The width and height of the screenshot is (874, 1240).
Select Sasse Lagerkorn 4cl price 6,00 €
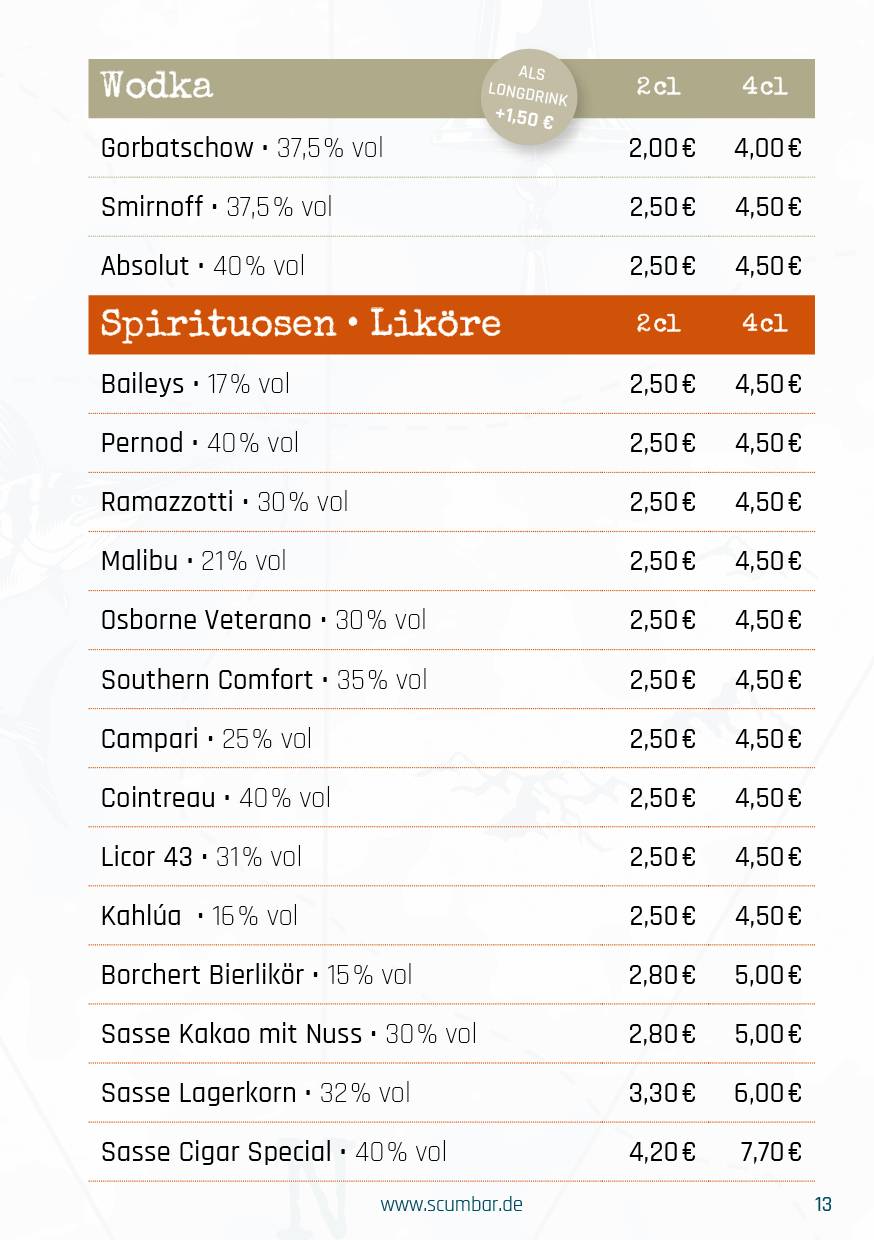click(x=768, y=1093)
